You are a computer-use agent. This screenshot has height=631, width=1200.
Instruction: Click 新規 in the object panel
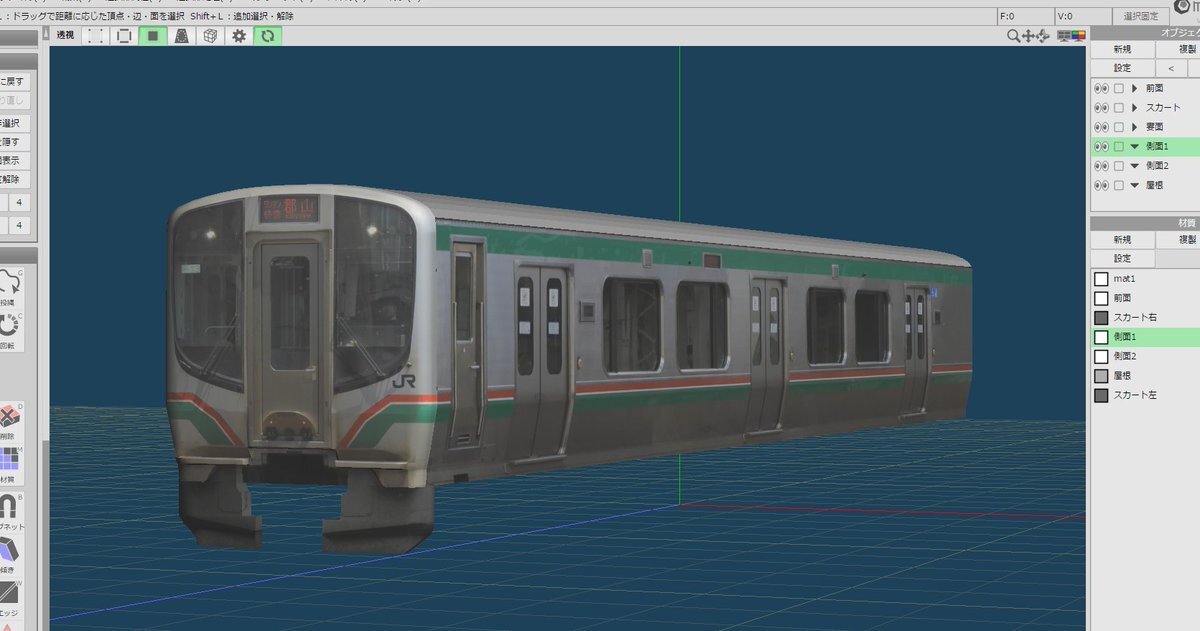(x=1122, y=49)
